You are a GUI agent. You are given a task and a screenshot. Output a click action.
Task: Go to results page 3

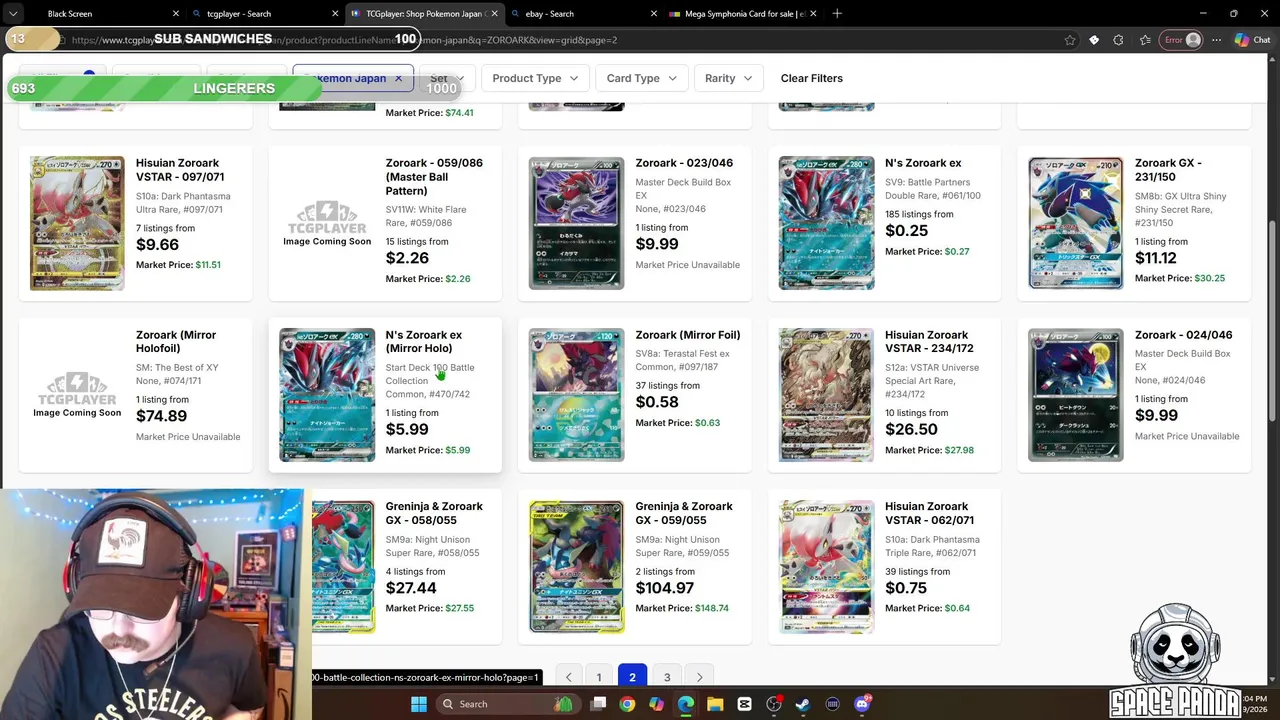(x=667, y=677)
